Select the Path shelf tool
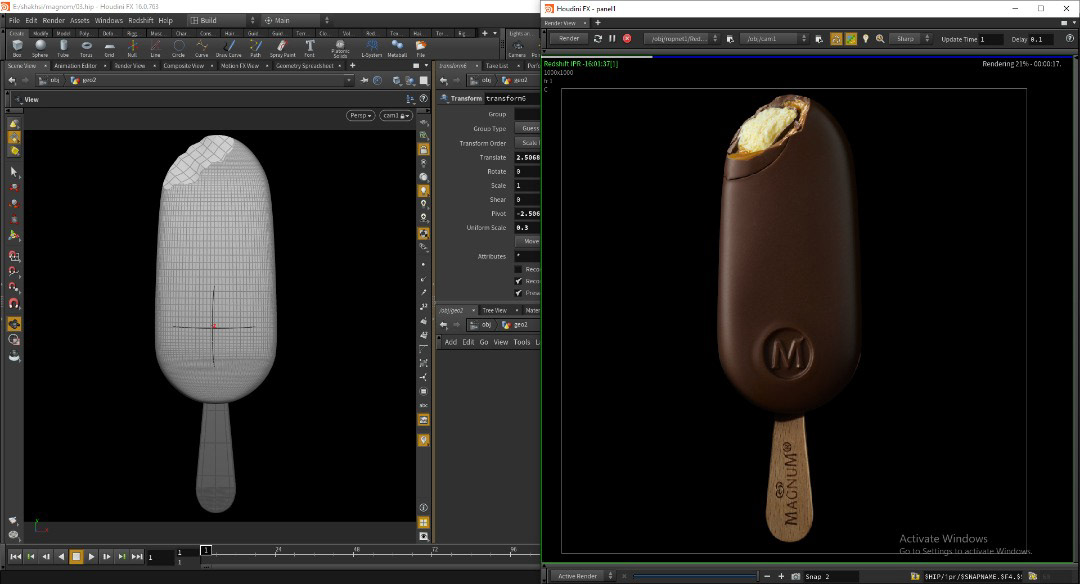The height and width of the screenshot is (584, 1080). [256, 48]
